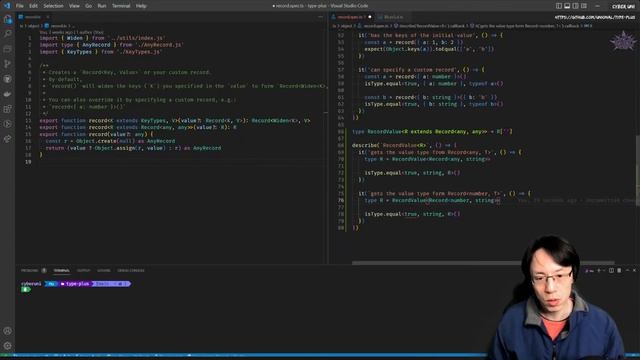640x360 pixels.
Task: Click line 2 import AnyRecord statement
Action: tap(112, 45)
